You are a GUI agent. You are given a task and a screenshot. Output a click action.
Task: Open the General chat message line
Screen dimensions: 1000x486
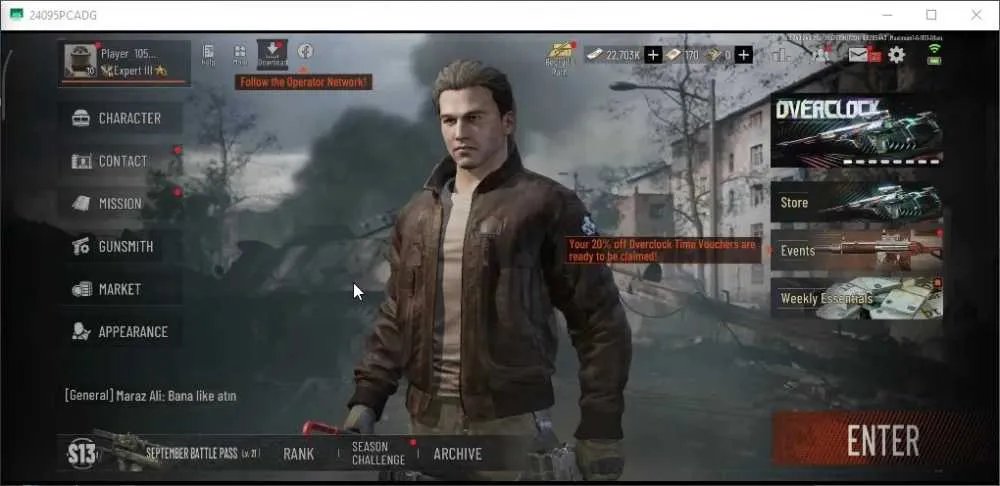151,396
